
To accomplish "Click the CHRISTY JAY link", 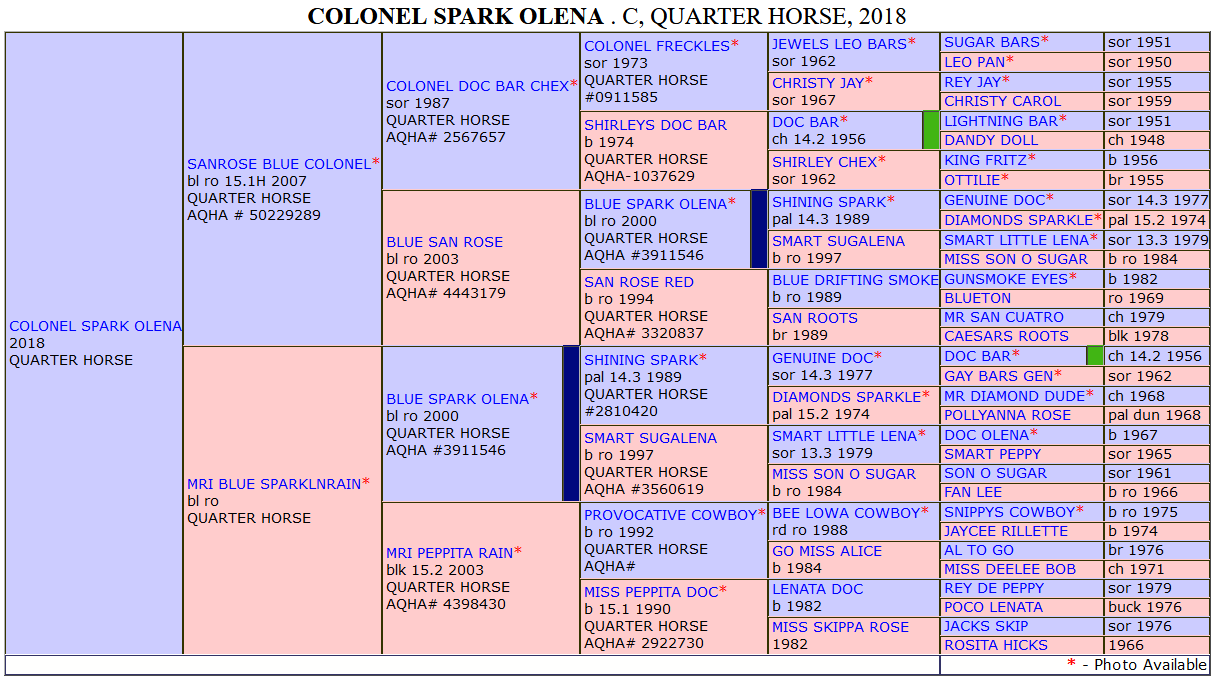I will (817, 83).
